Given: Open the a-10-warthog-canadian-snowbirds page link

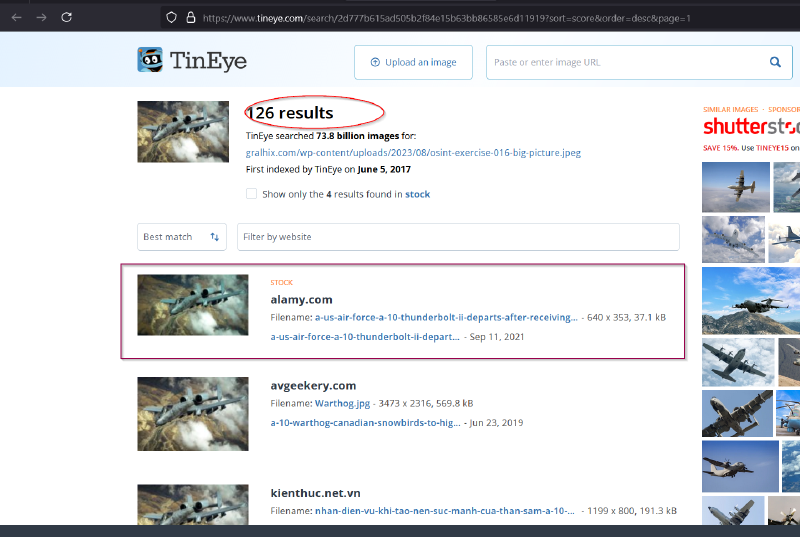Looking at the screenshot, I should pos(366,423).
